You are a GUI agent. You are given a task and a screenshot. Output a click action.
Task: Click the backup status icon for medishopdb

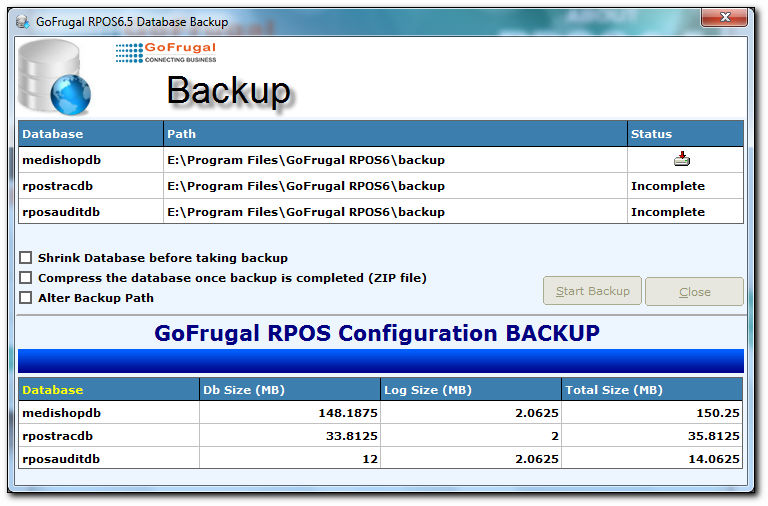pos(681,159)
